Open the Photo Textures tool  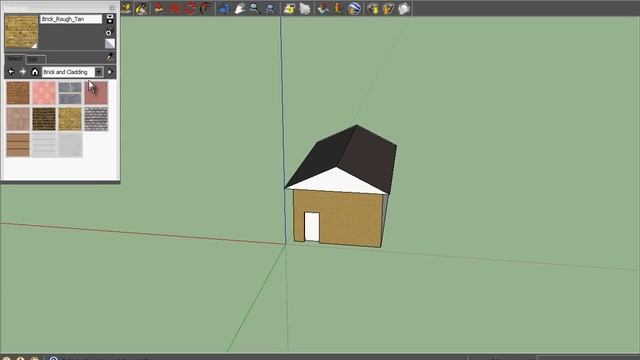point(338,8)
